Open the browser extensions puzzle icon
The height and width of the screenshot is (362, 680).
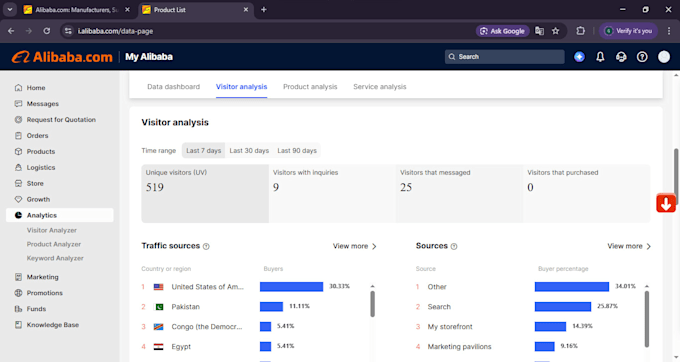pyautogui.click(x=581, y=31)
